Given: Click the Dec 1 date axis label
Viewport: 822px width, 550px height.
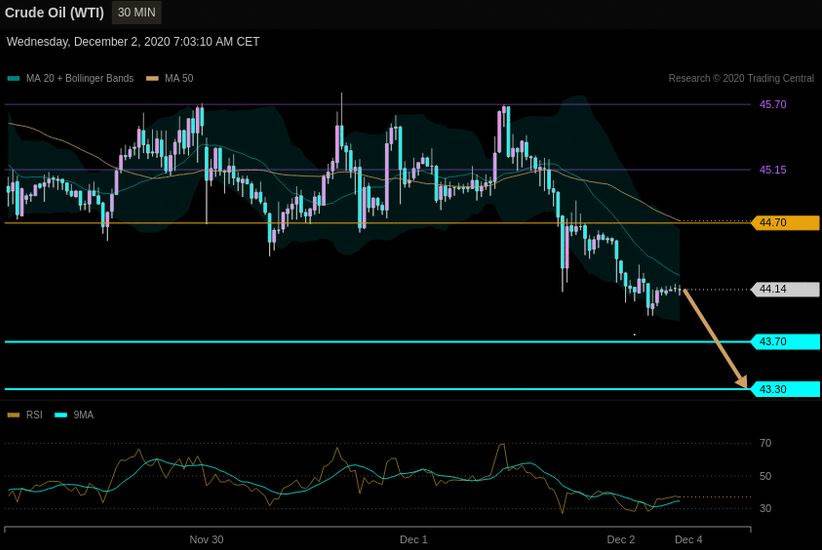Looking at the screenshot, I should coord(413,540).
